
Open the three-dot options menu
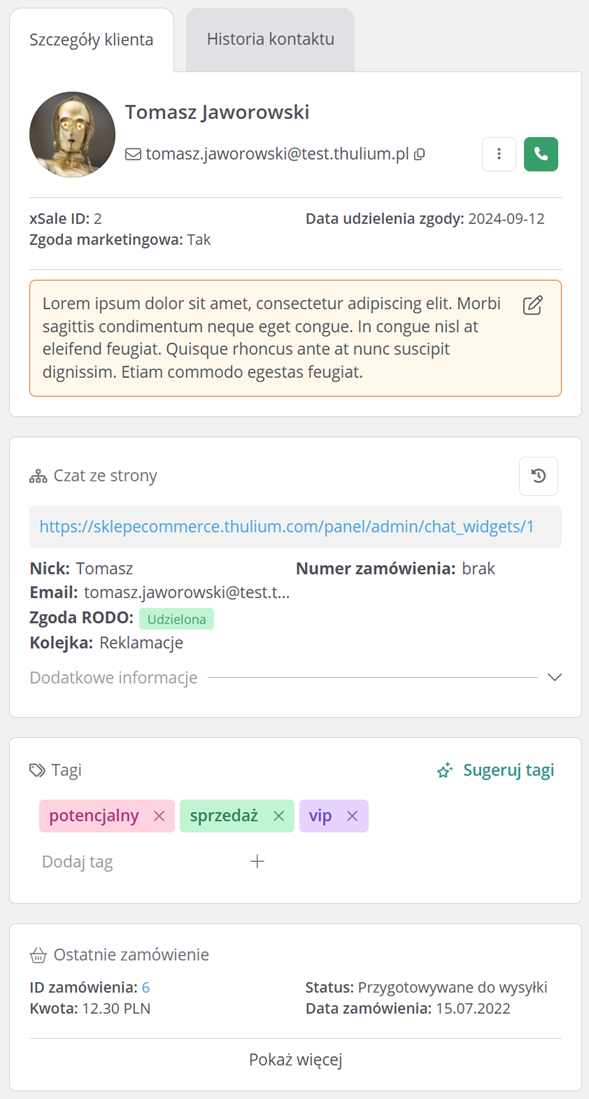(x=499, y=154)
